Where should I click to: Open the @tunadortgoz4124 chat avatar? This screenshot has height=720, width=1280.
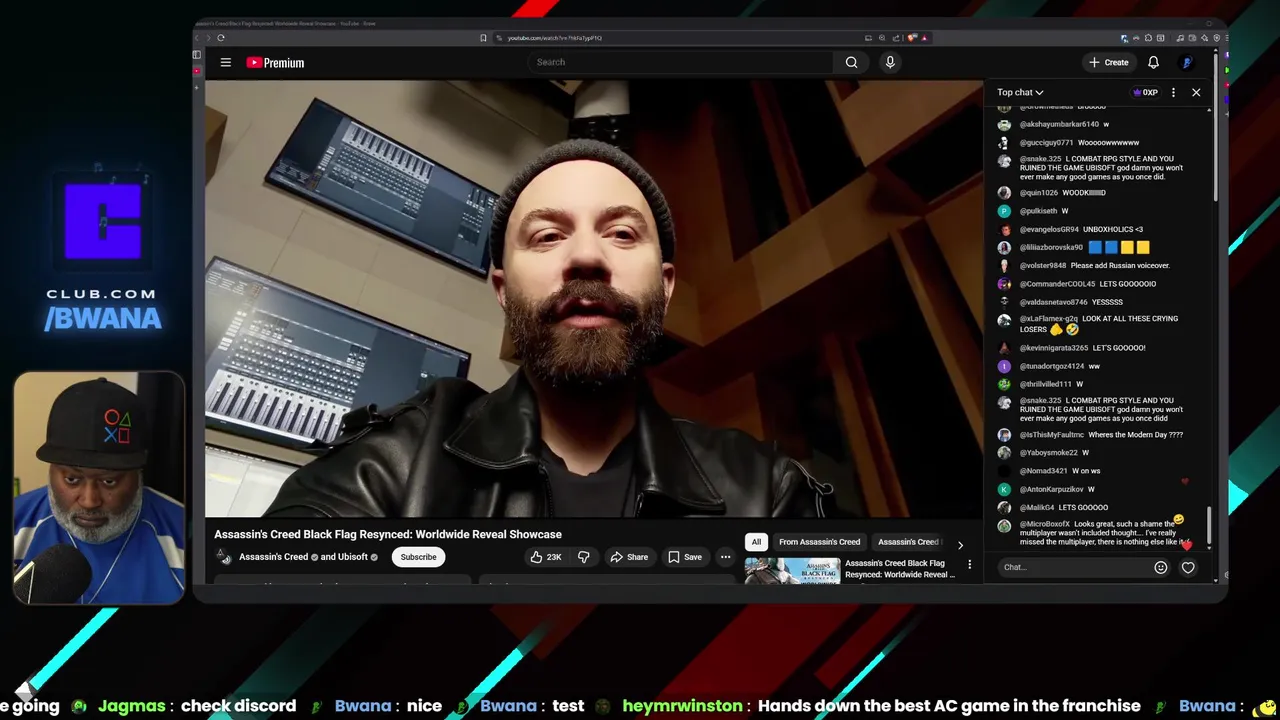1004,366
